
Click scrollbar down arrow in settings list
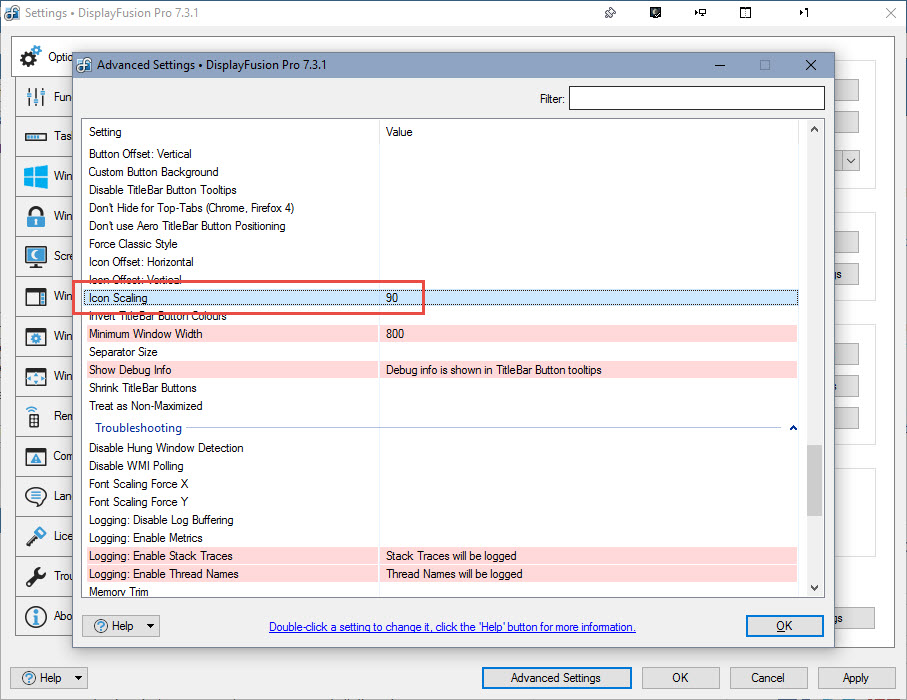814,588
